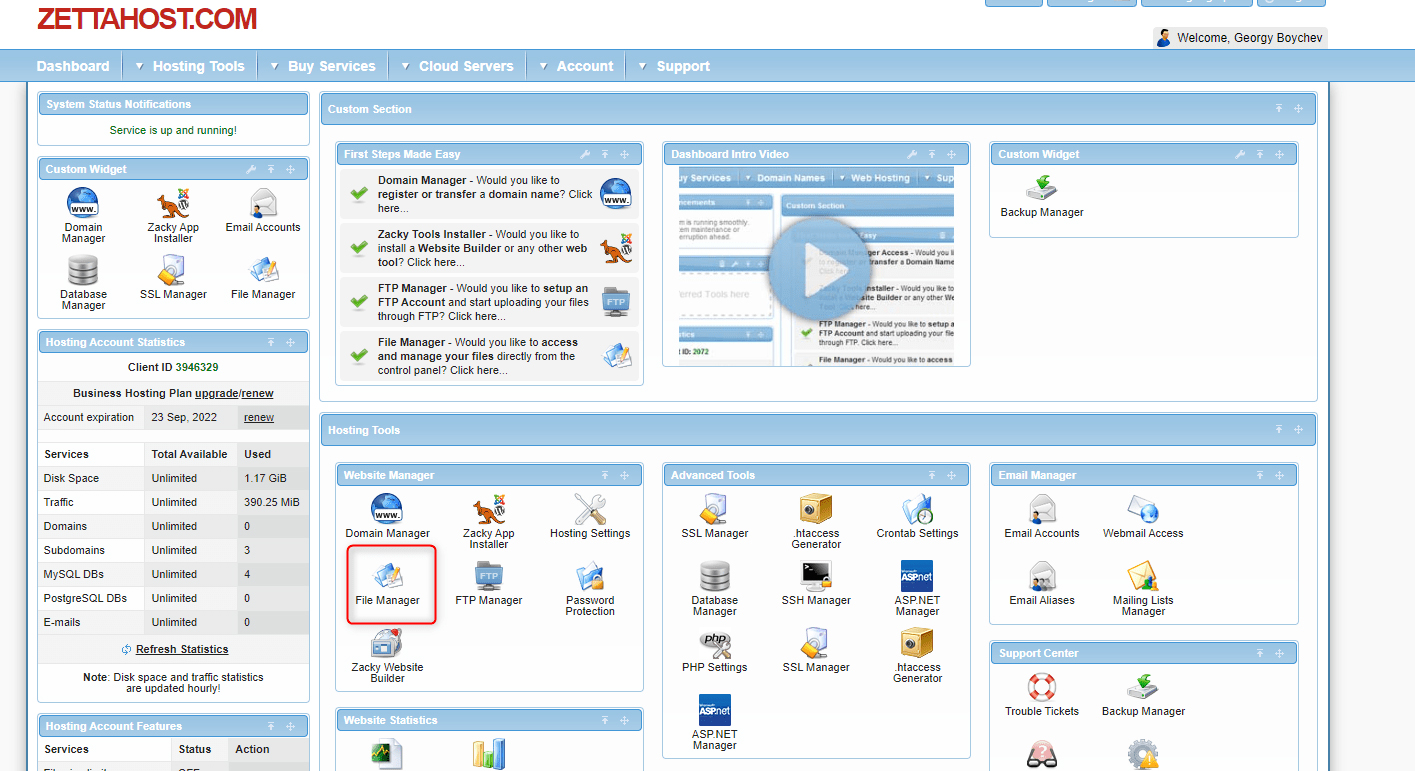Screen dimensions: 1415x771
Task: Click the move handle on the Email Manager header
Action: tap(1278, 475)
